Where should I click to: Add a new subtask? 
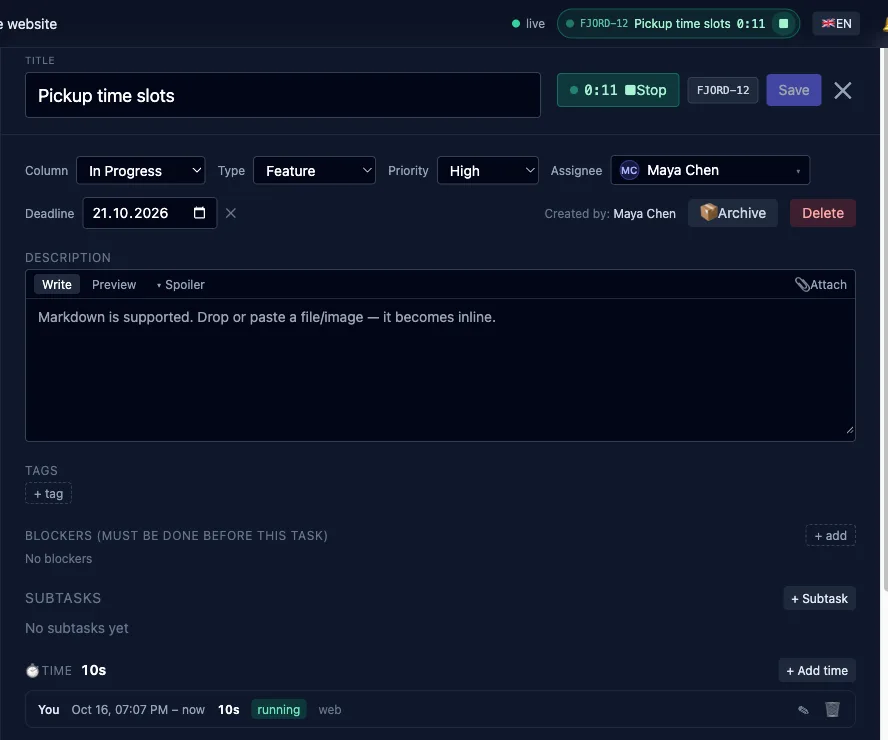819,598
